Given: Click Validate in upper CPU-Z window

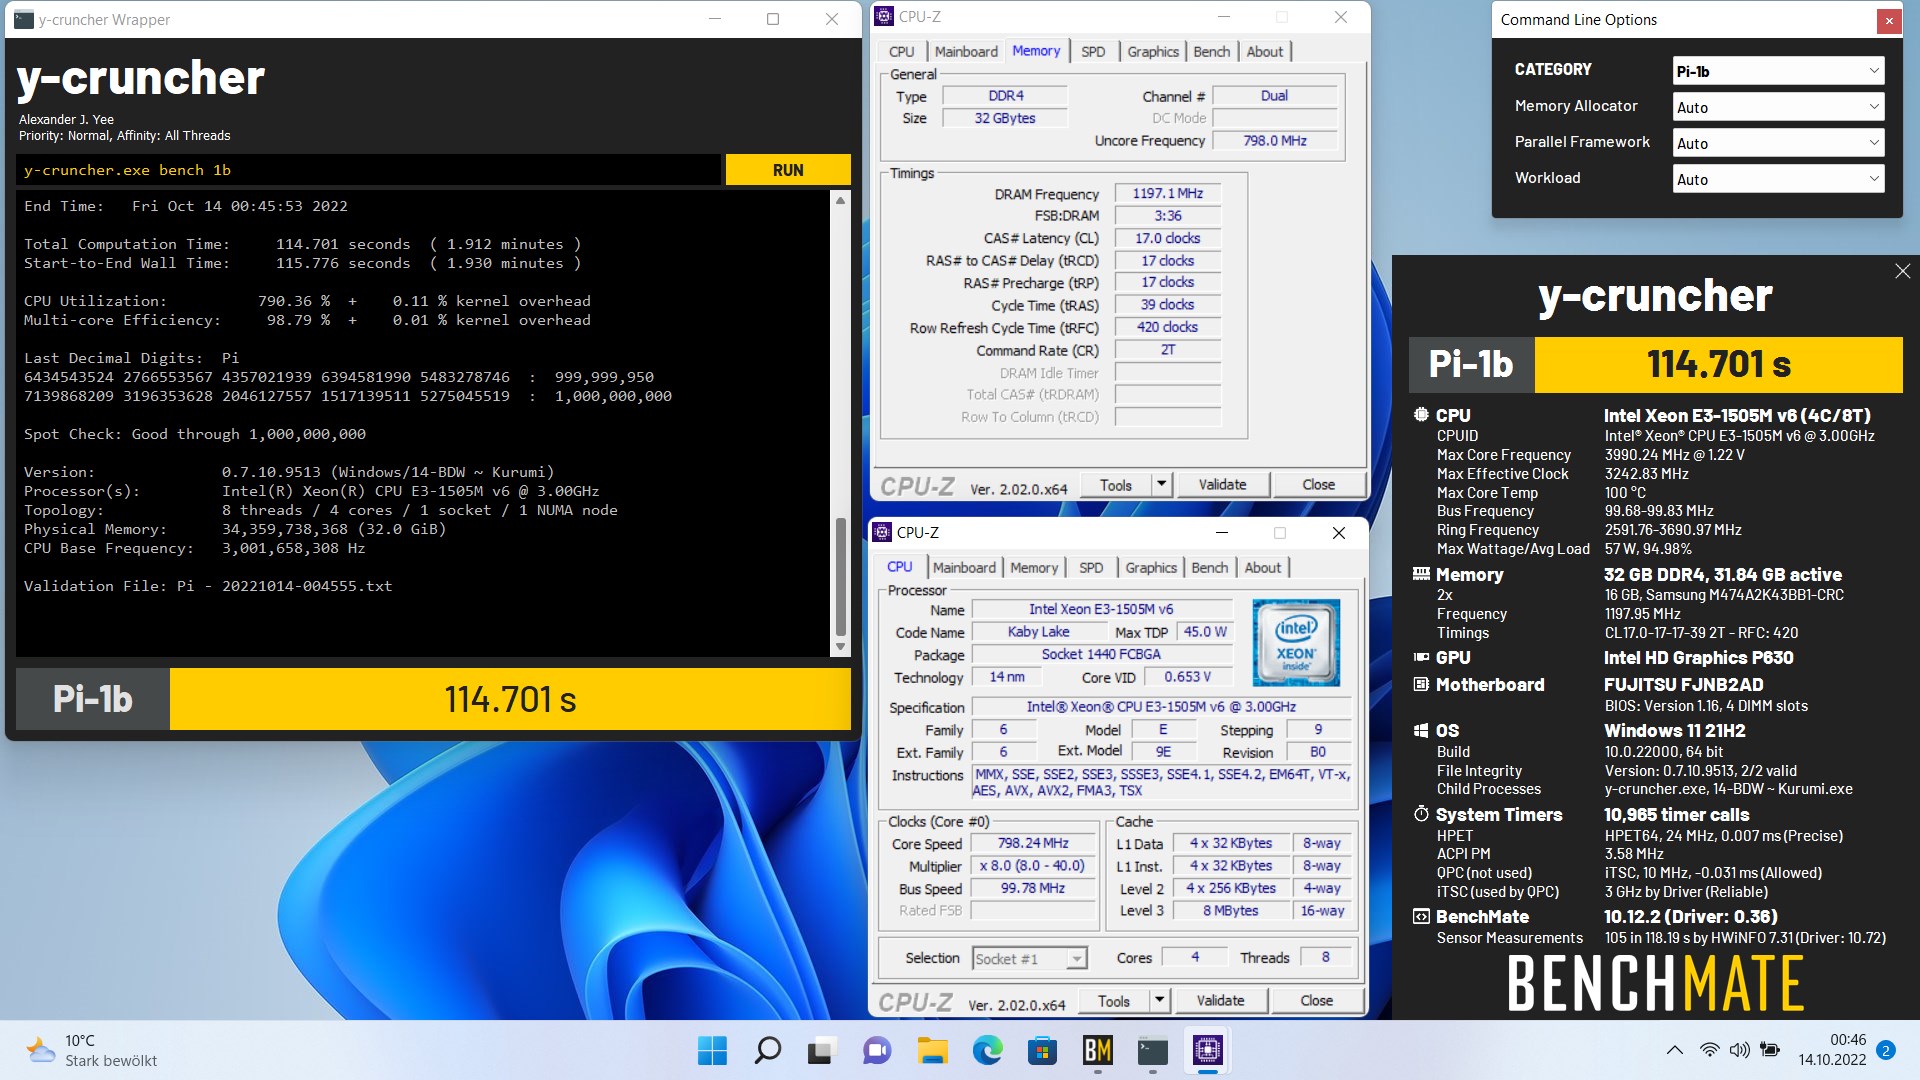Looking at the screenshot, I should point(1222,485).
